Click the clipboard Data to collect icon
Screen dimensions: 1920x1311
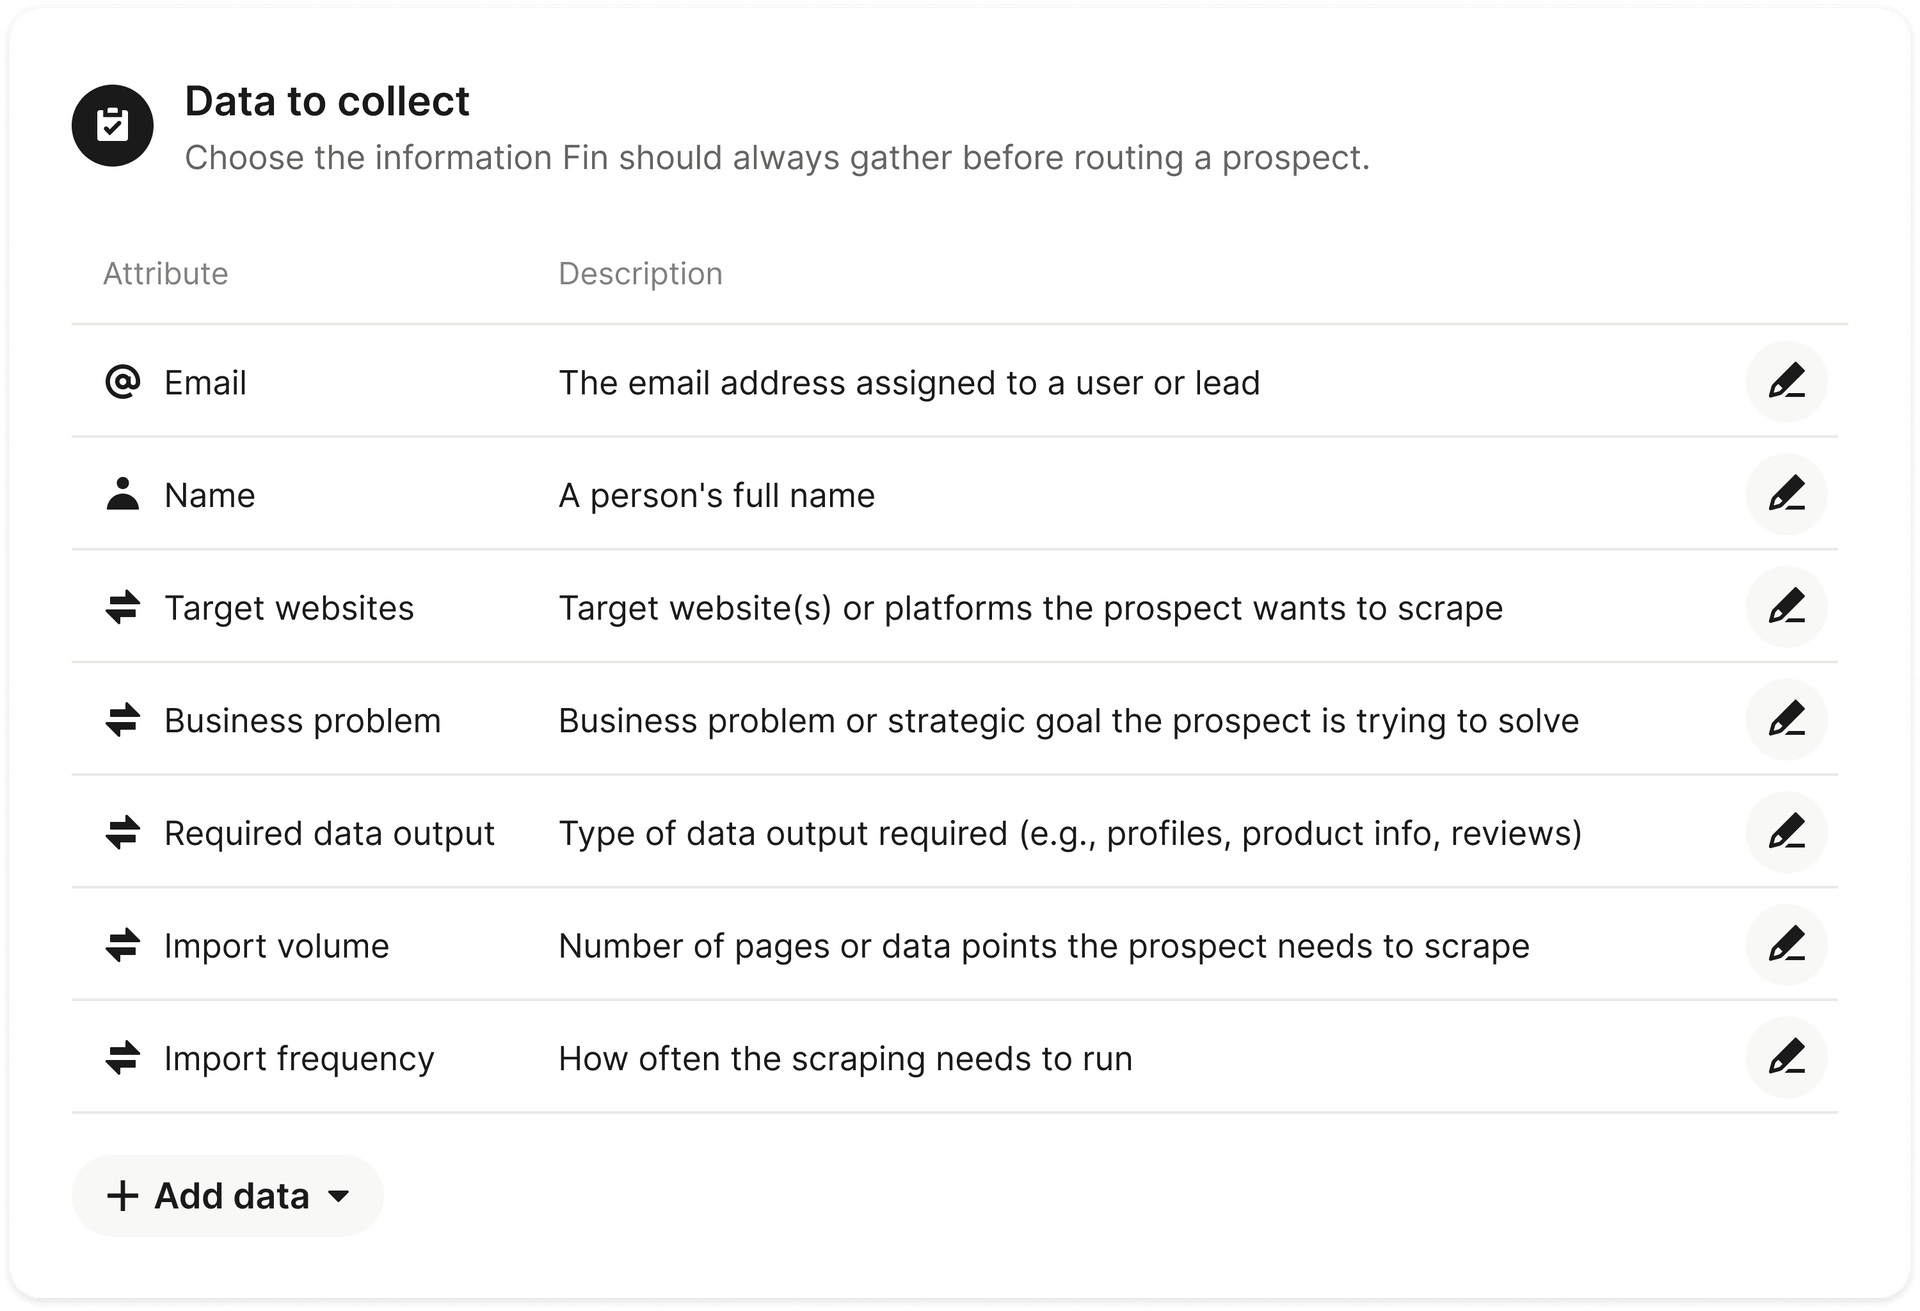click(x=112, y=126)
